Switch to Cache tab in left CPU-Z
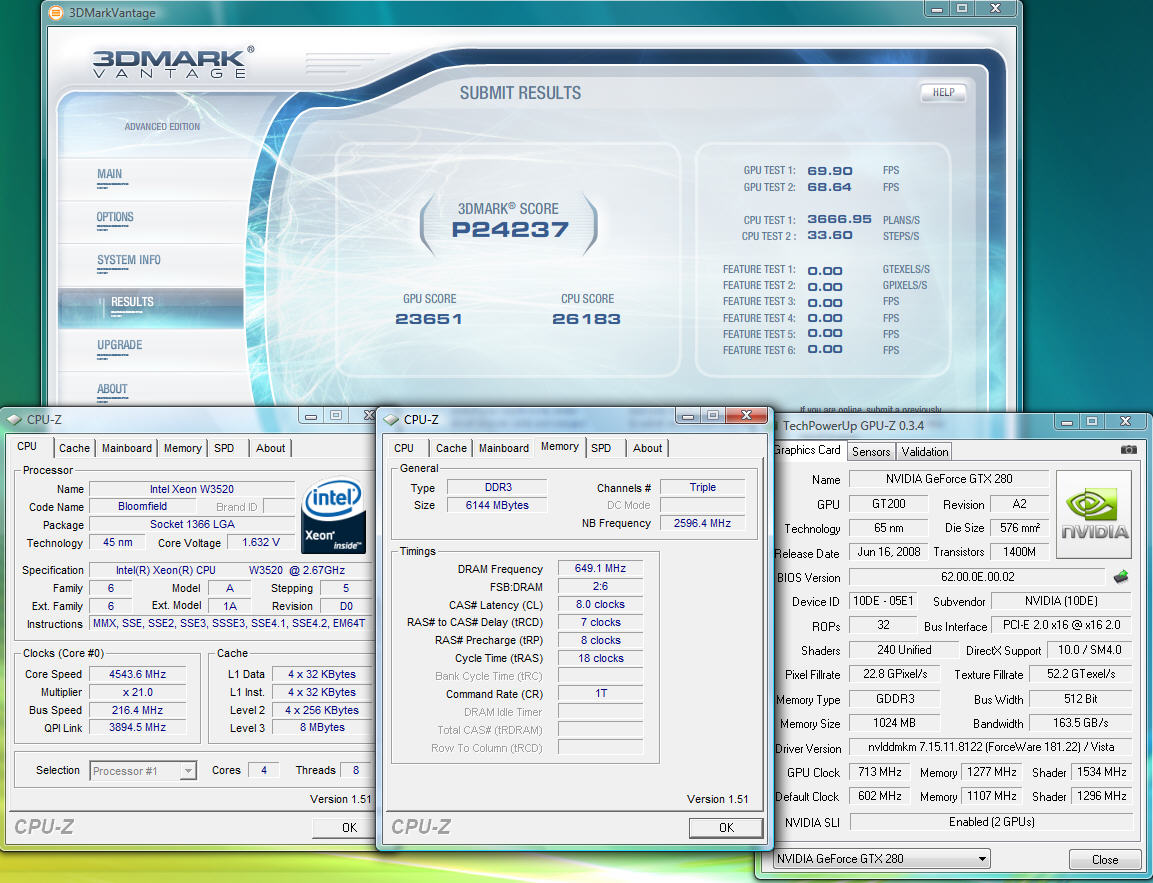The image size is (1153, 883). click(x=74, y=448)
